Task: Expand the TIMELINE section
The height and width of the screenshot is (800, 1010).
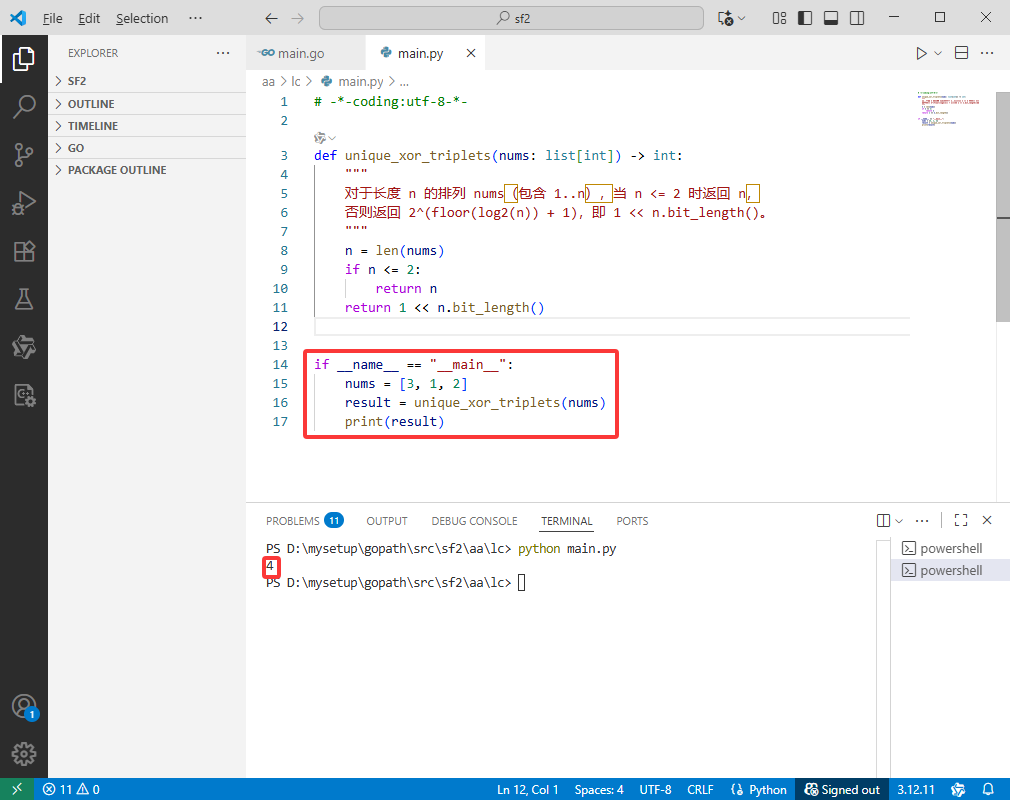Action: pos(147,126)
